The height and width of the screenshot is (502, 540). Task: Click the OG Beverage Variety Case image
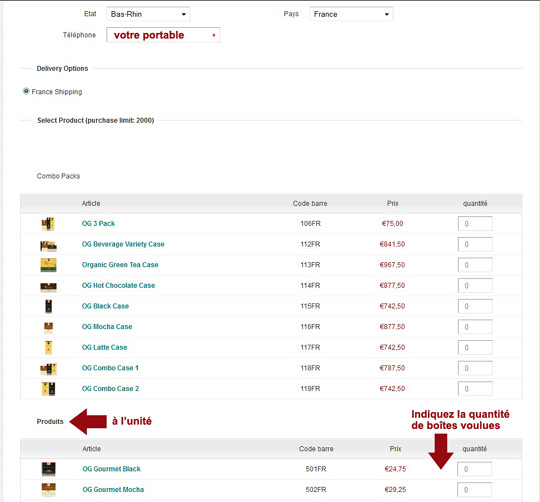tap(48, 245)
